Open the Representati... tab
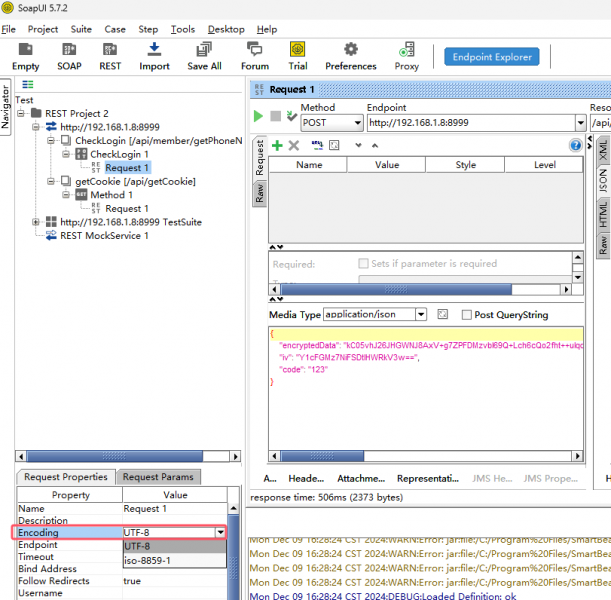This screenshot has width=611, height=600. pyautogui.click(x=427, y=478)
